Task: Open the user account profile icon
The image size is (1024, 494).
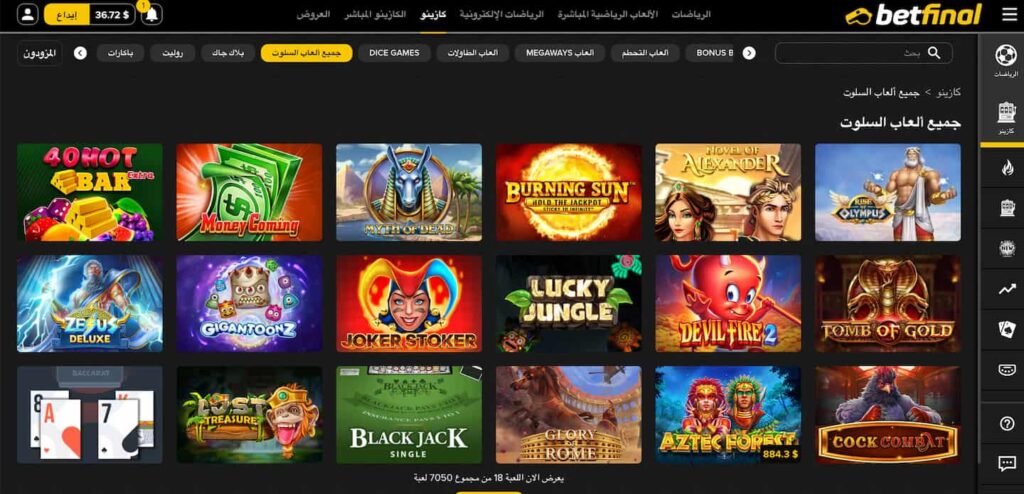Action: pyautogui.click(x=27, y=14)
